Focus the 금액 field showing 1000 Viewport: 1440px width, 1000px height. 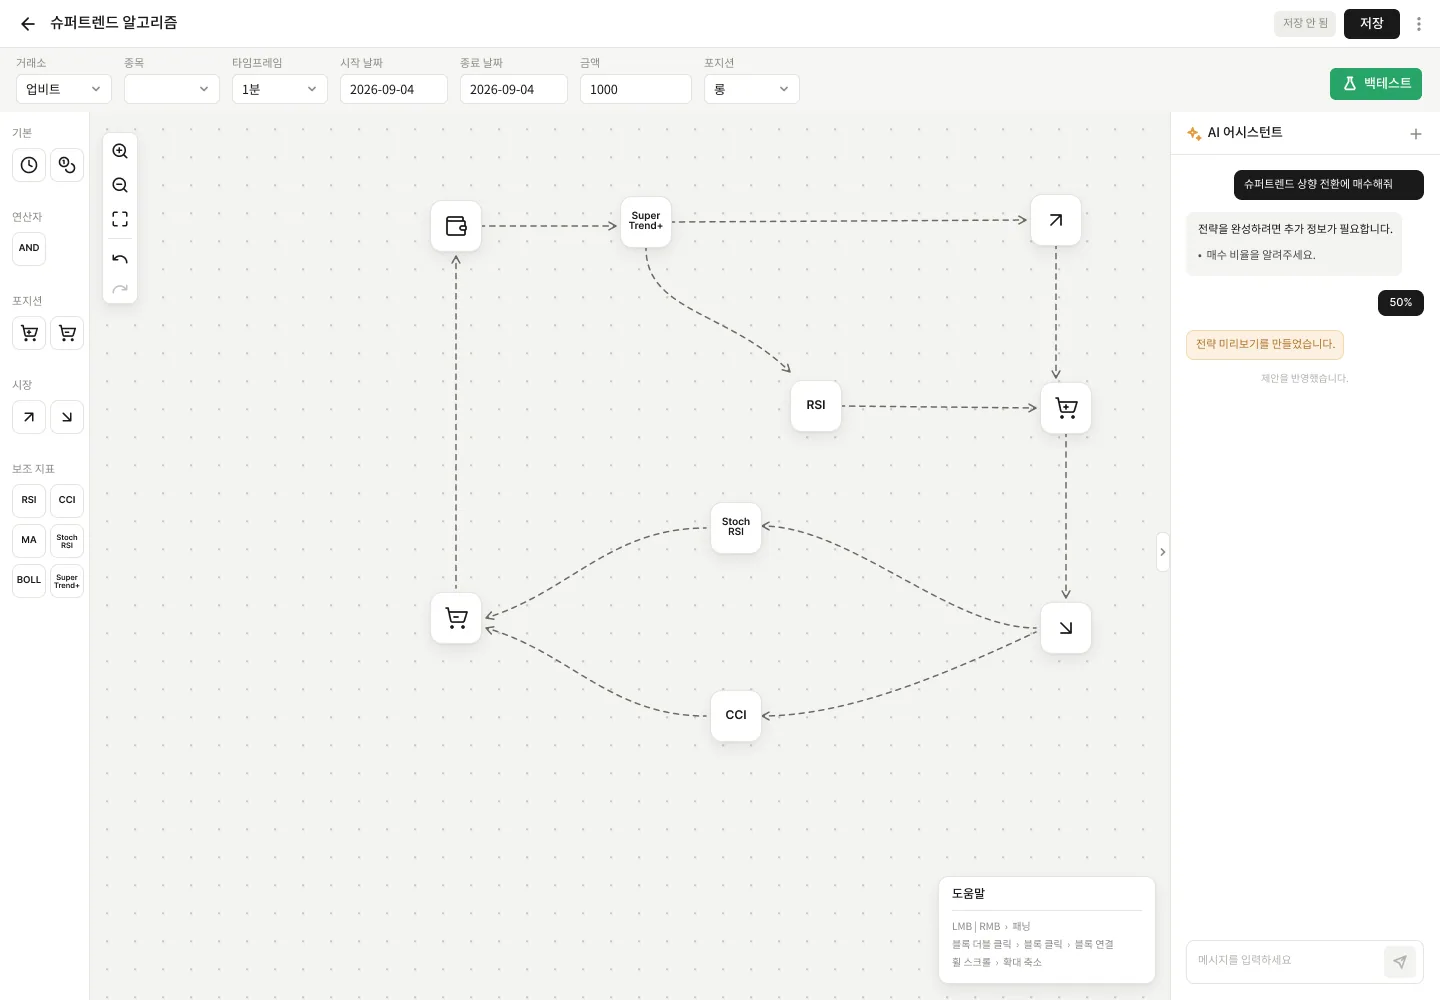(x=636, y=89)
